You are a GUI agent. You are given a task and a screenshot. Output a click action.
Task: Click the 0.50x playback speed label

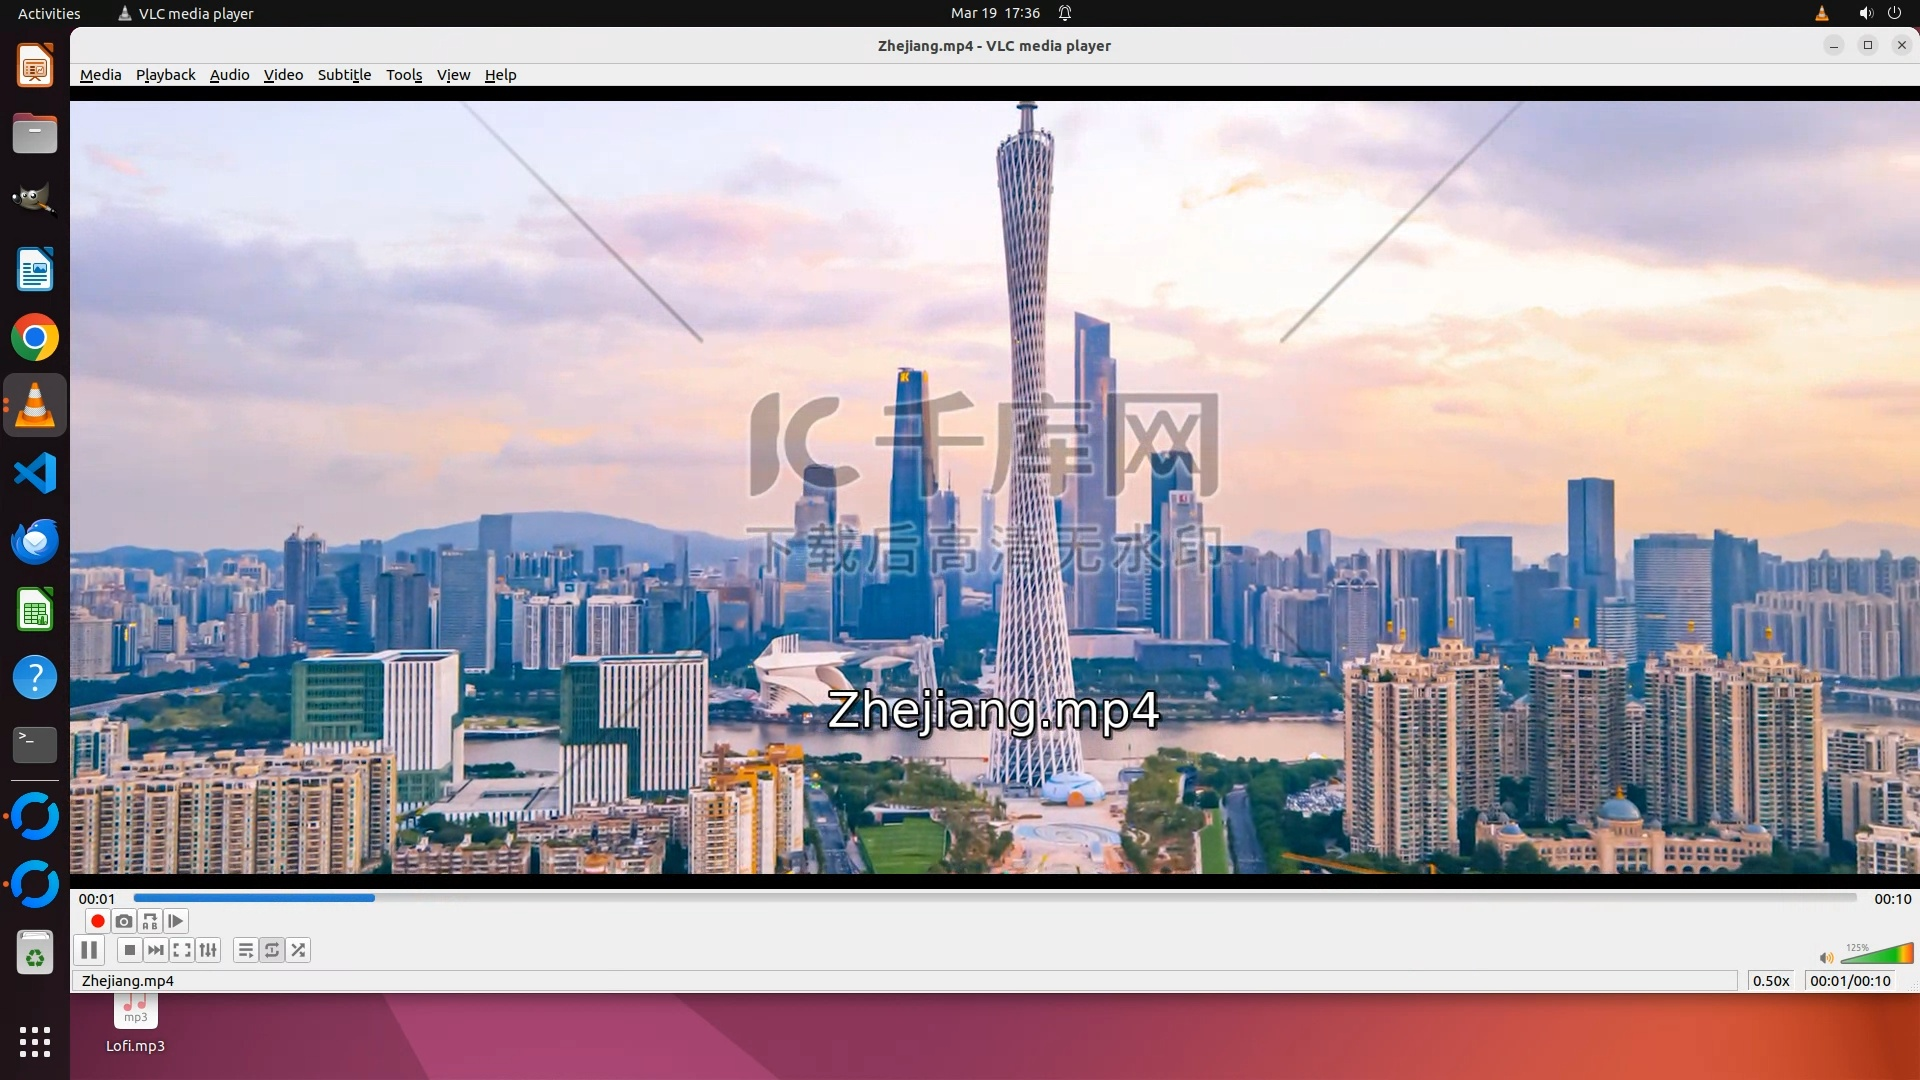1770,981
